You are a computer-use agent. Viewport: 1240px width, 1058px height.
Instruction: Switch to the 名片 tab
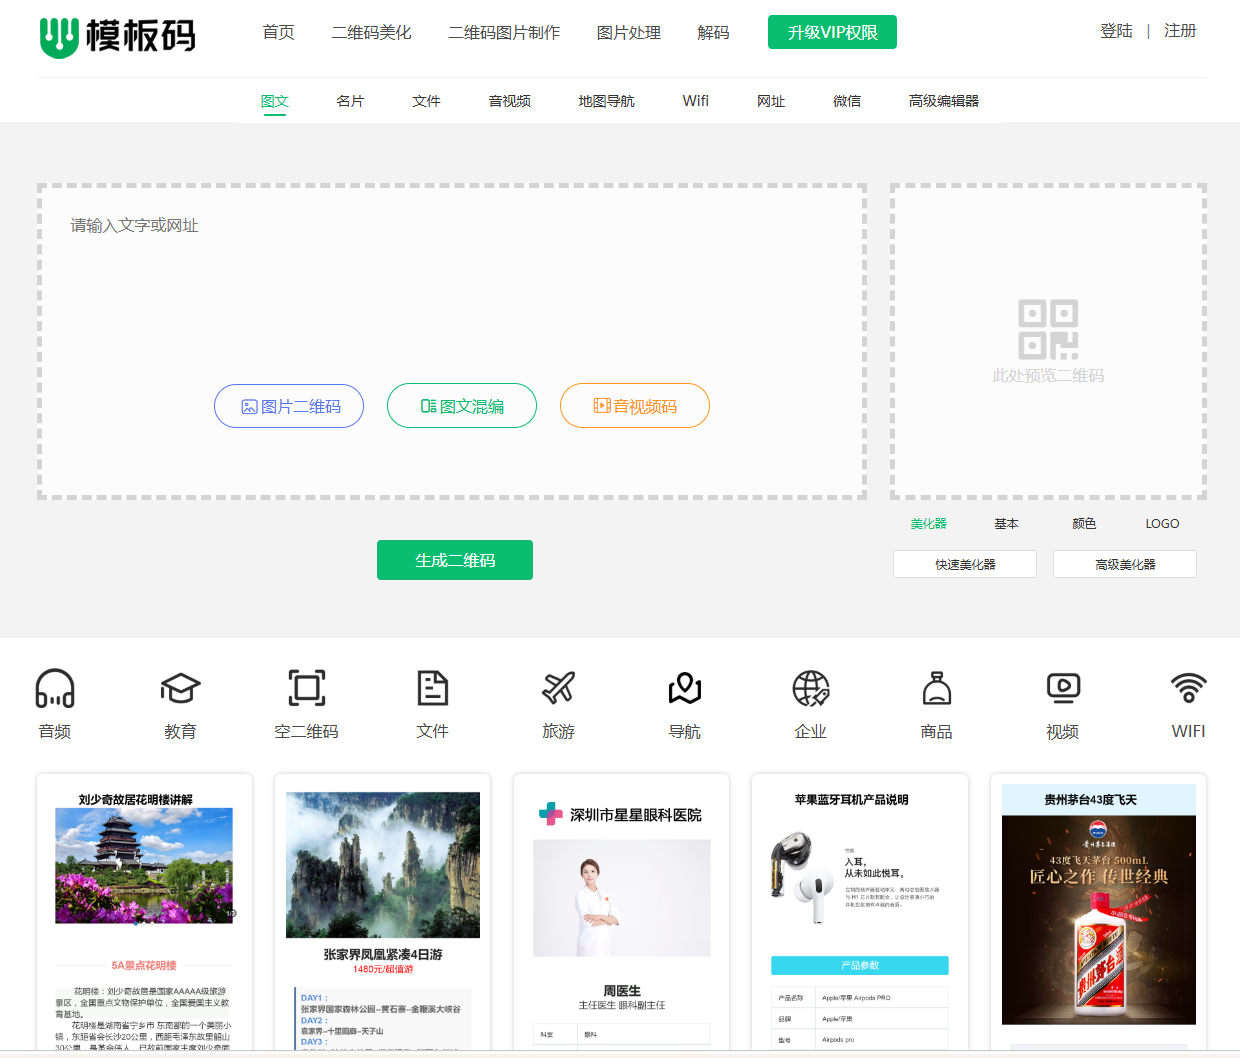[351, 101]
